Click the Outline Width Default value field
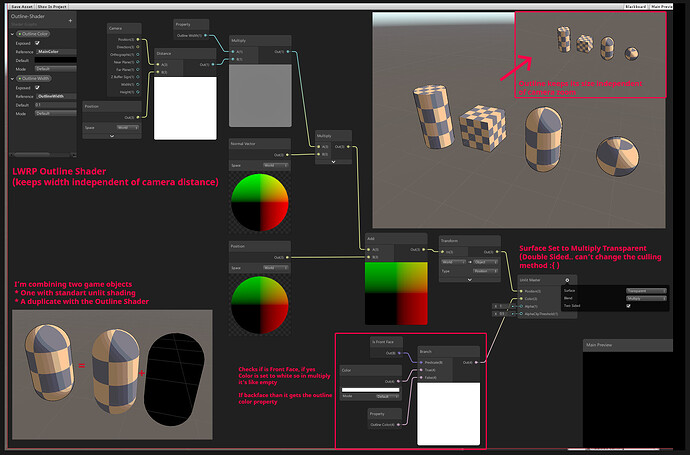 56,105
